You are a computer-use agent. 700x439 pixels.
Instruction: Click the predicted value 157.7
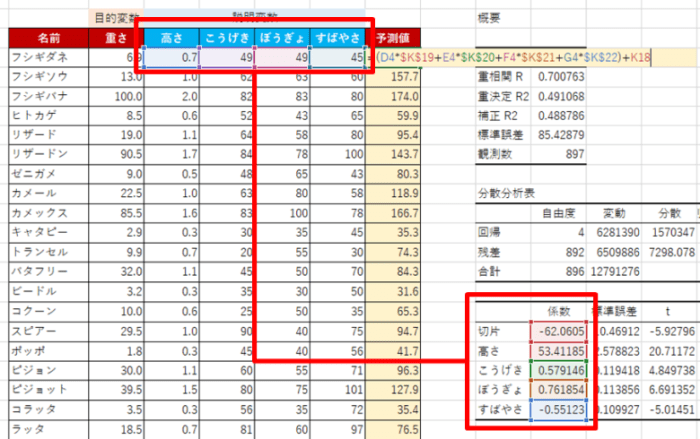click(x=393, y=77)
